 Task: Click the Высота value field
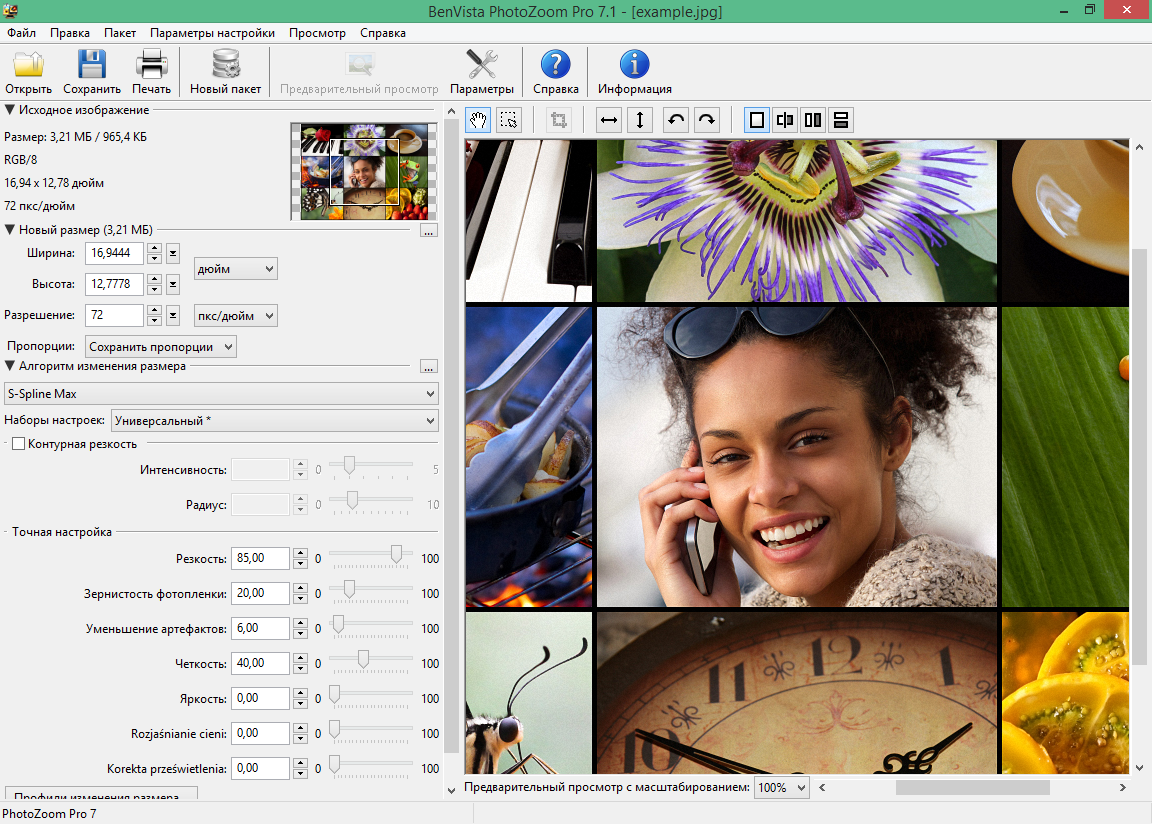tap(115, 284)
